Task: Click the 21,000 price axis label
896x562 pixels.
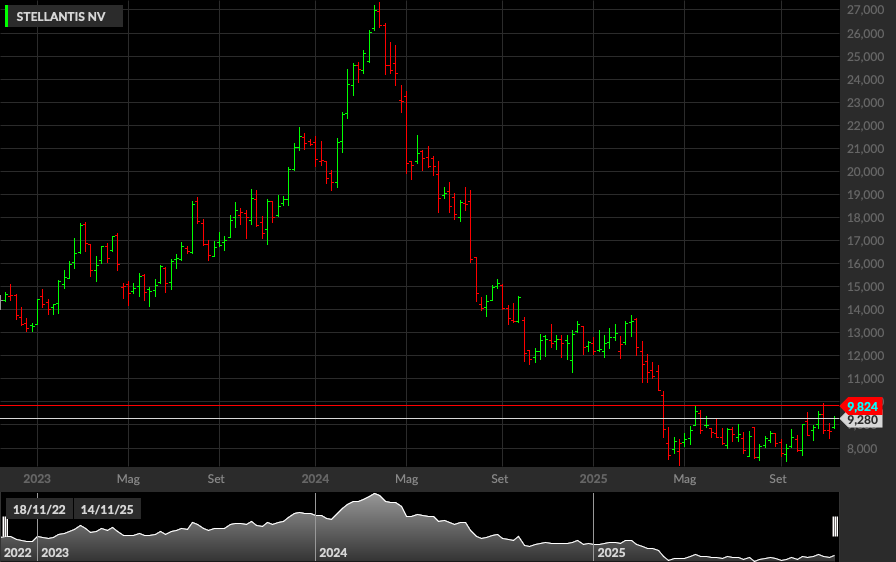Action: point(865,148)
